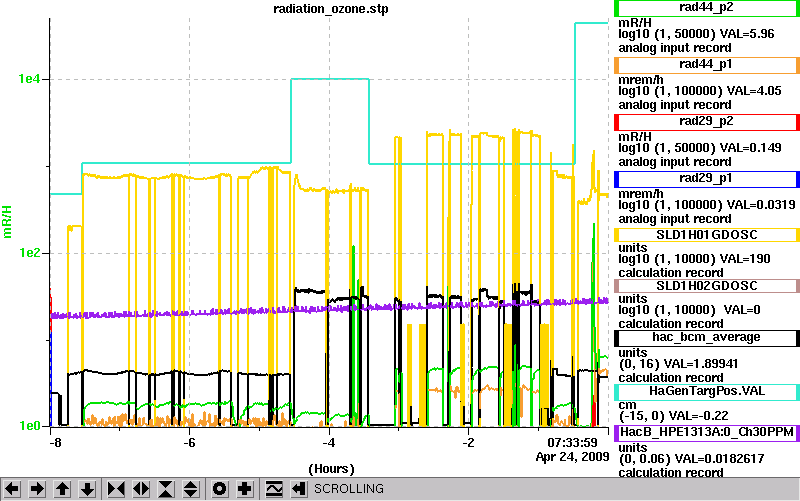Screen dimensions: 800x501
Task: Compress vertical axis with the hourglass icon
Action: tap(166, 489)
